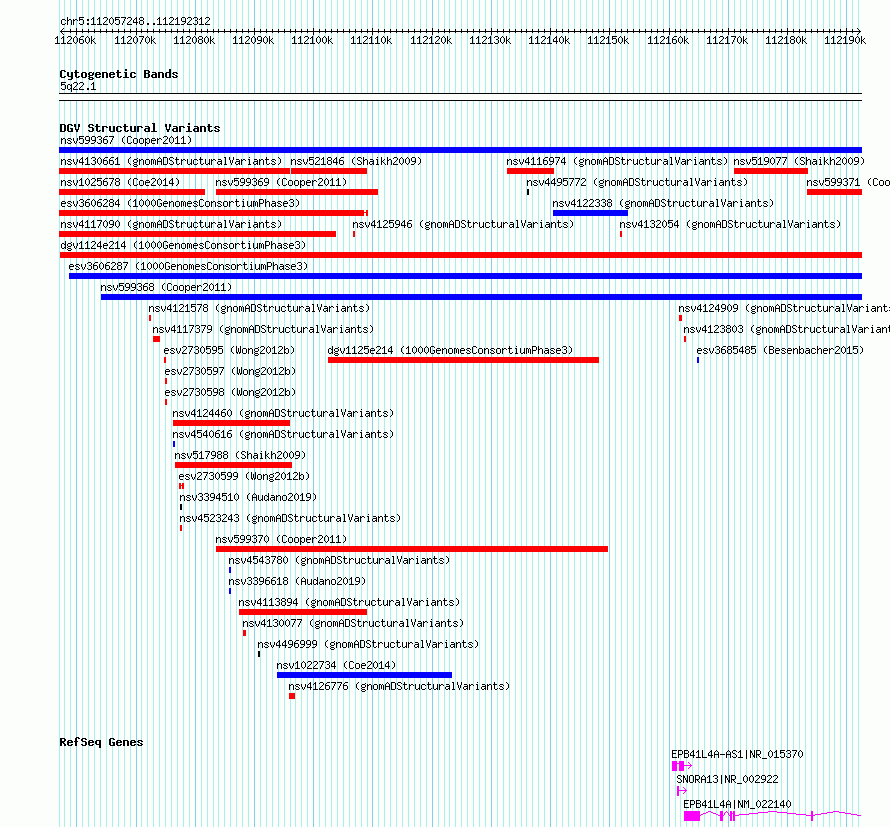
Task: Click the nsv599367 (Cooper2011) variant label
Action: (x=126, y=140)
